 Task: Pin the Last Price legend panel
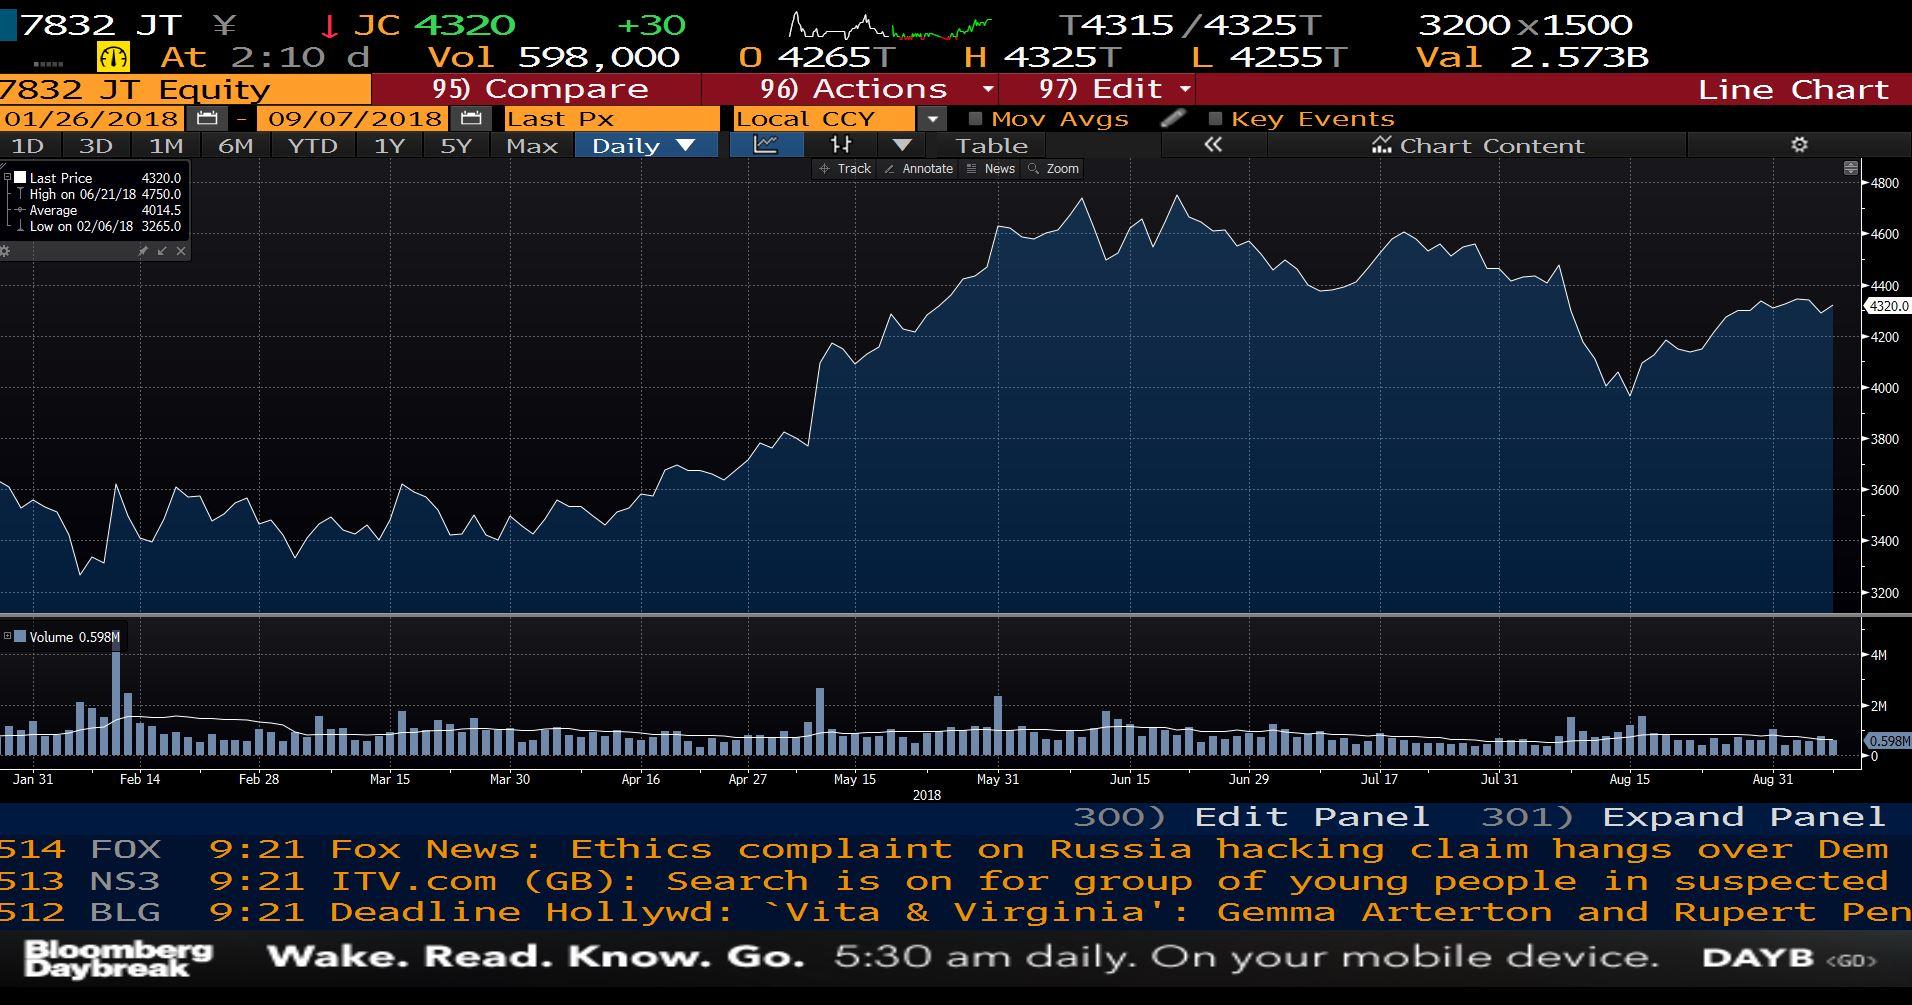point(143,251)
